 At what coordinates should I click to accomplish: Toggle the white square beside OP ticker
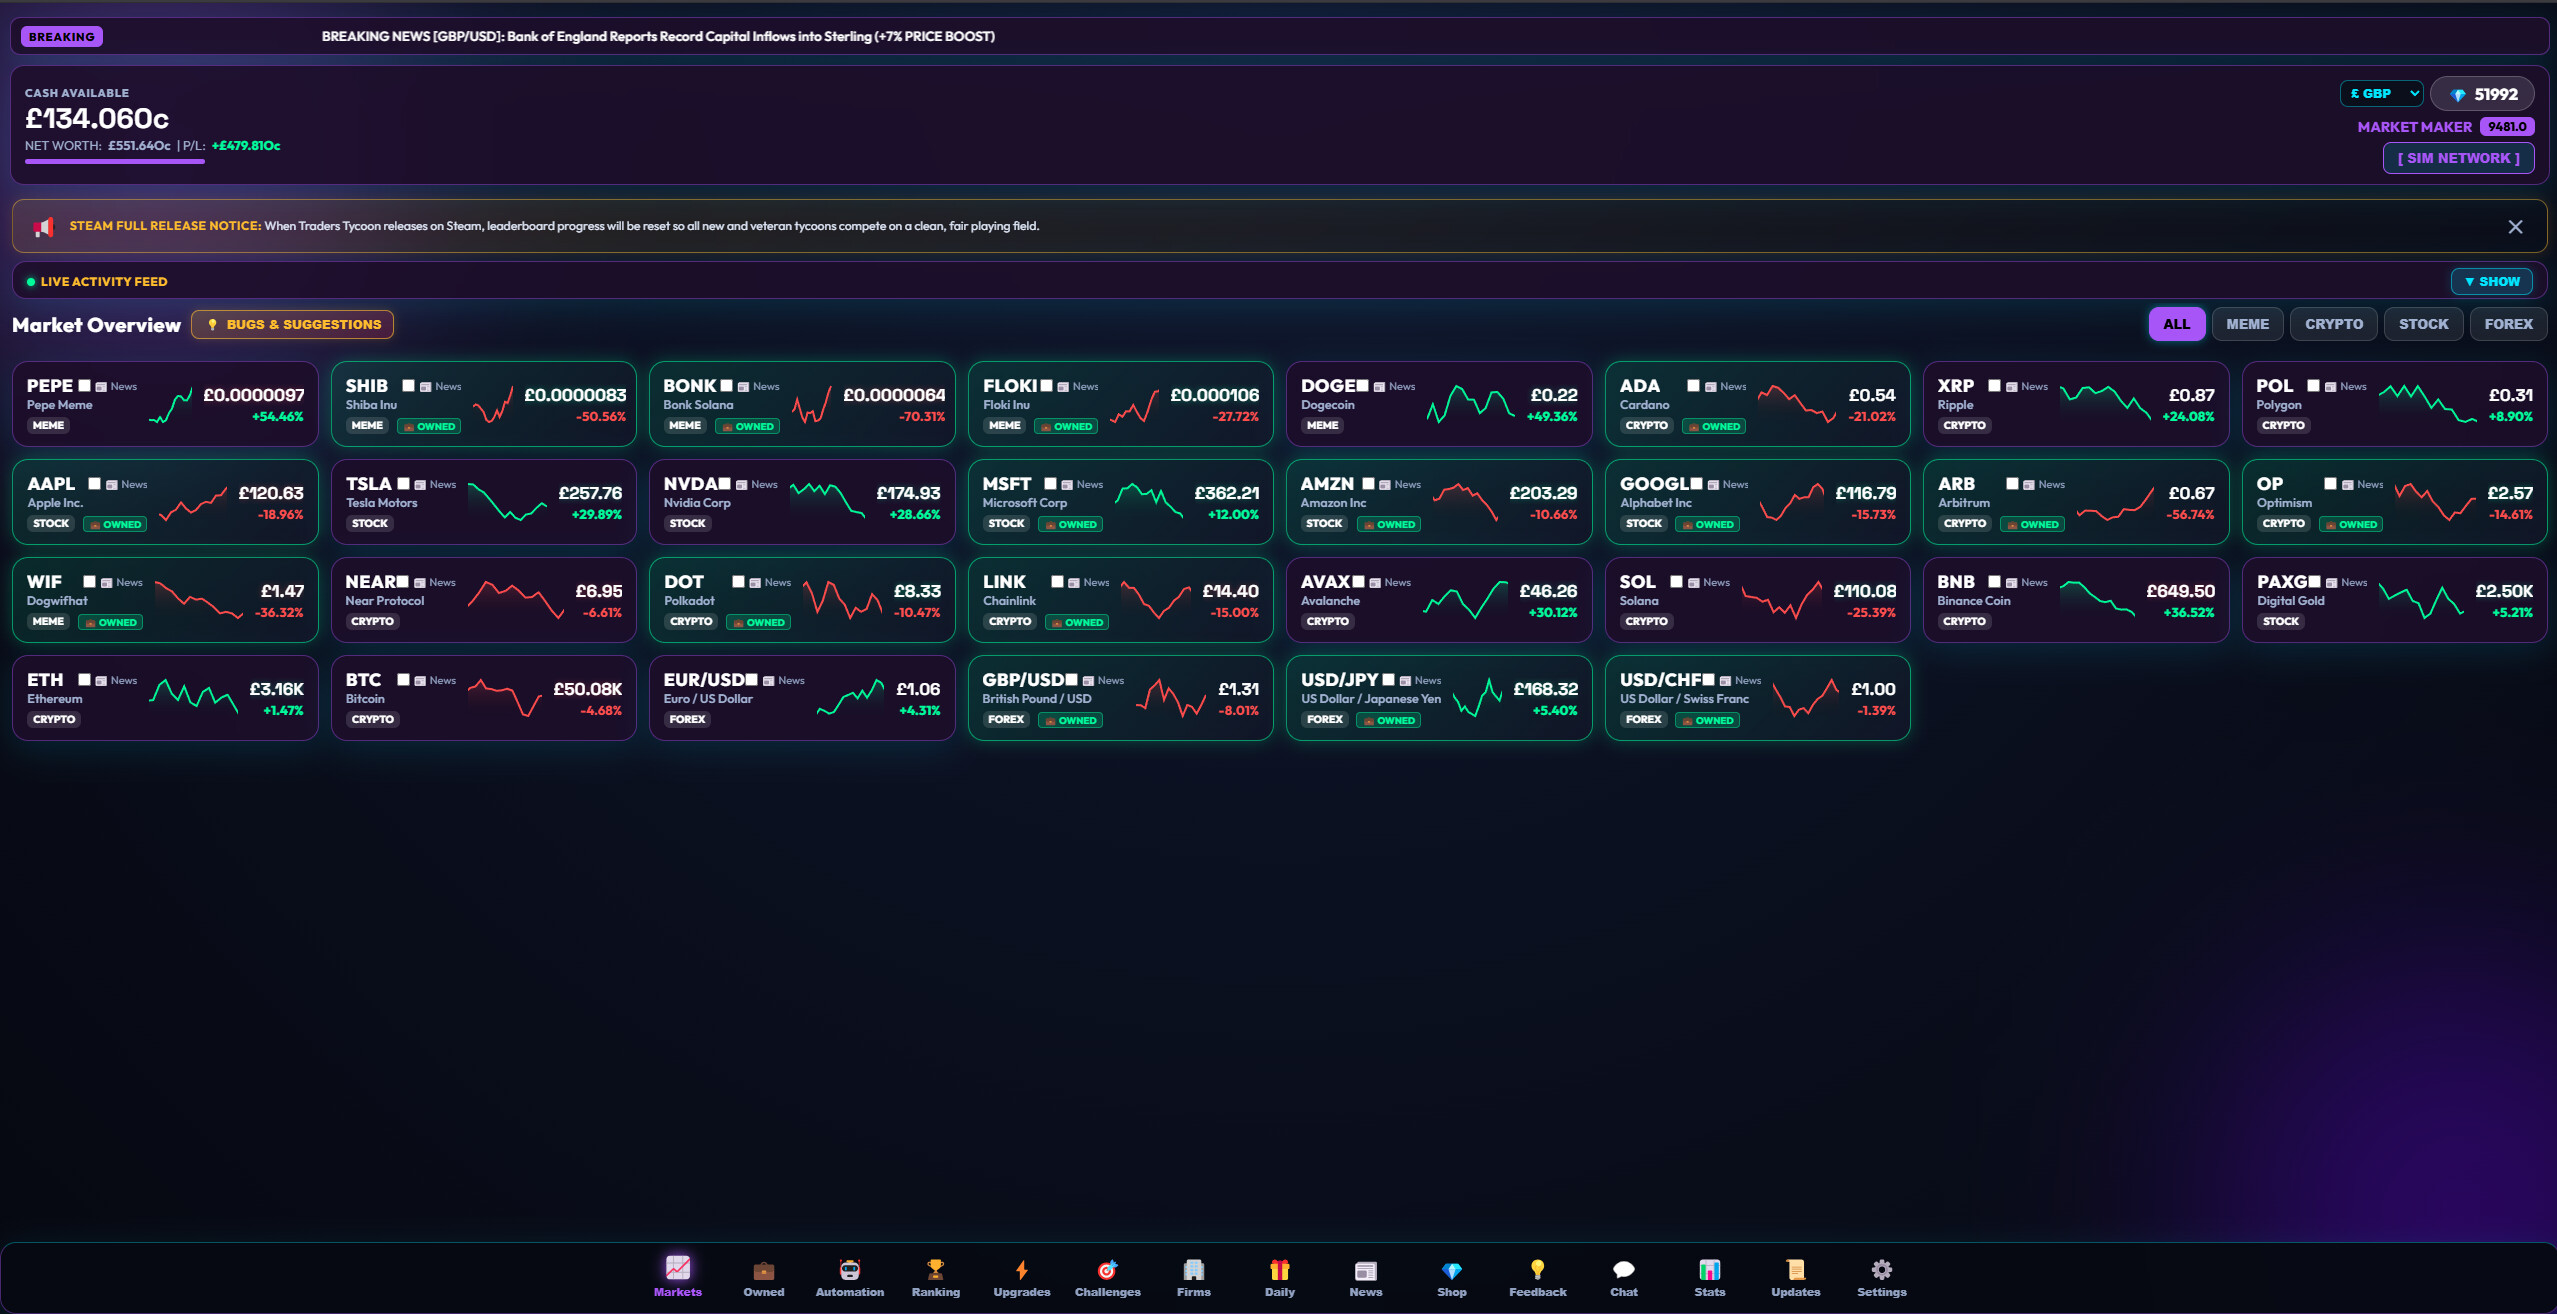2330,483
